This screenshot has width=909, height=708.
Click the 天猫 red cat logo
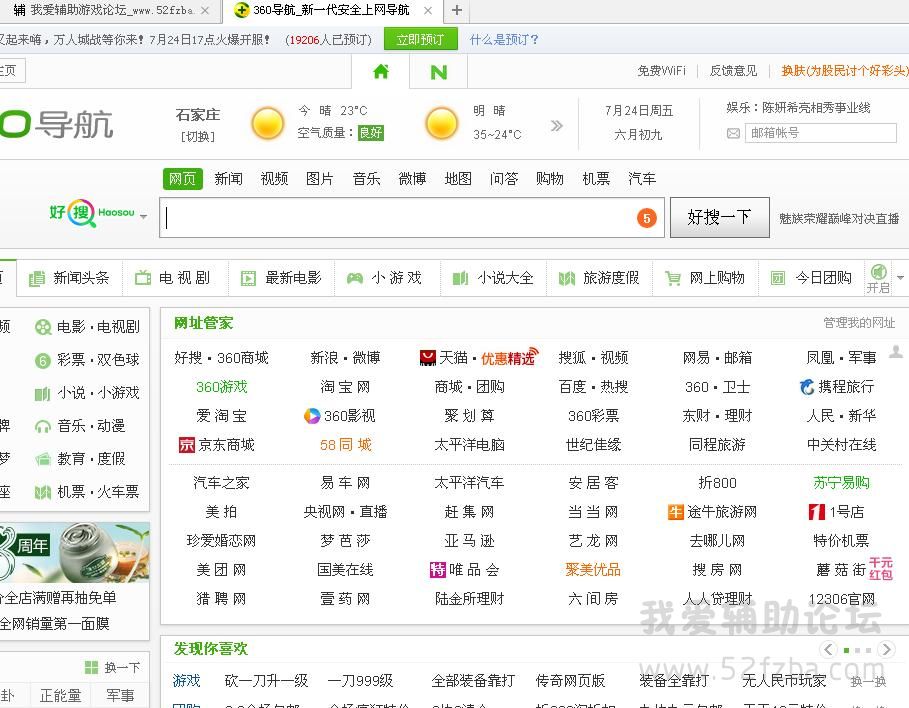tap(428, 358)
